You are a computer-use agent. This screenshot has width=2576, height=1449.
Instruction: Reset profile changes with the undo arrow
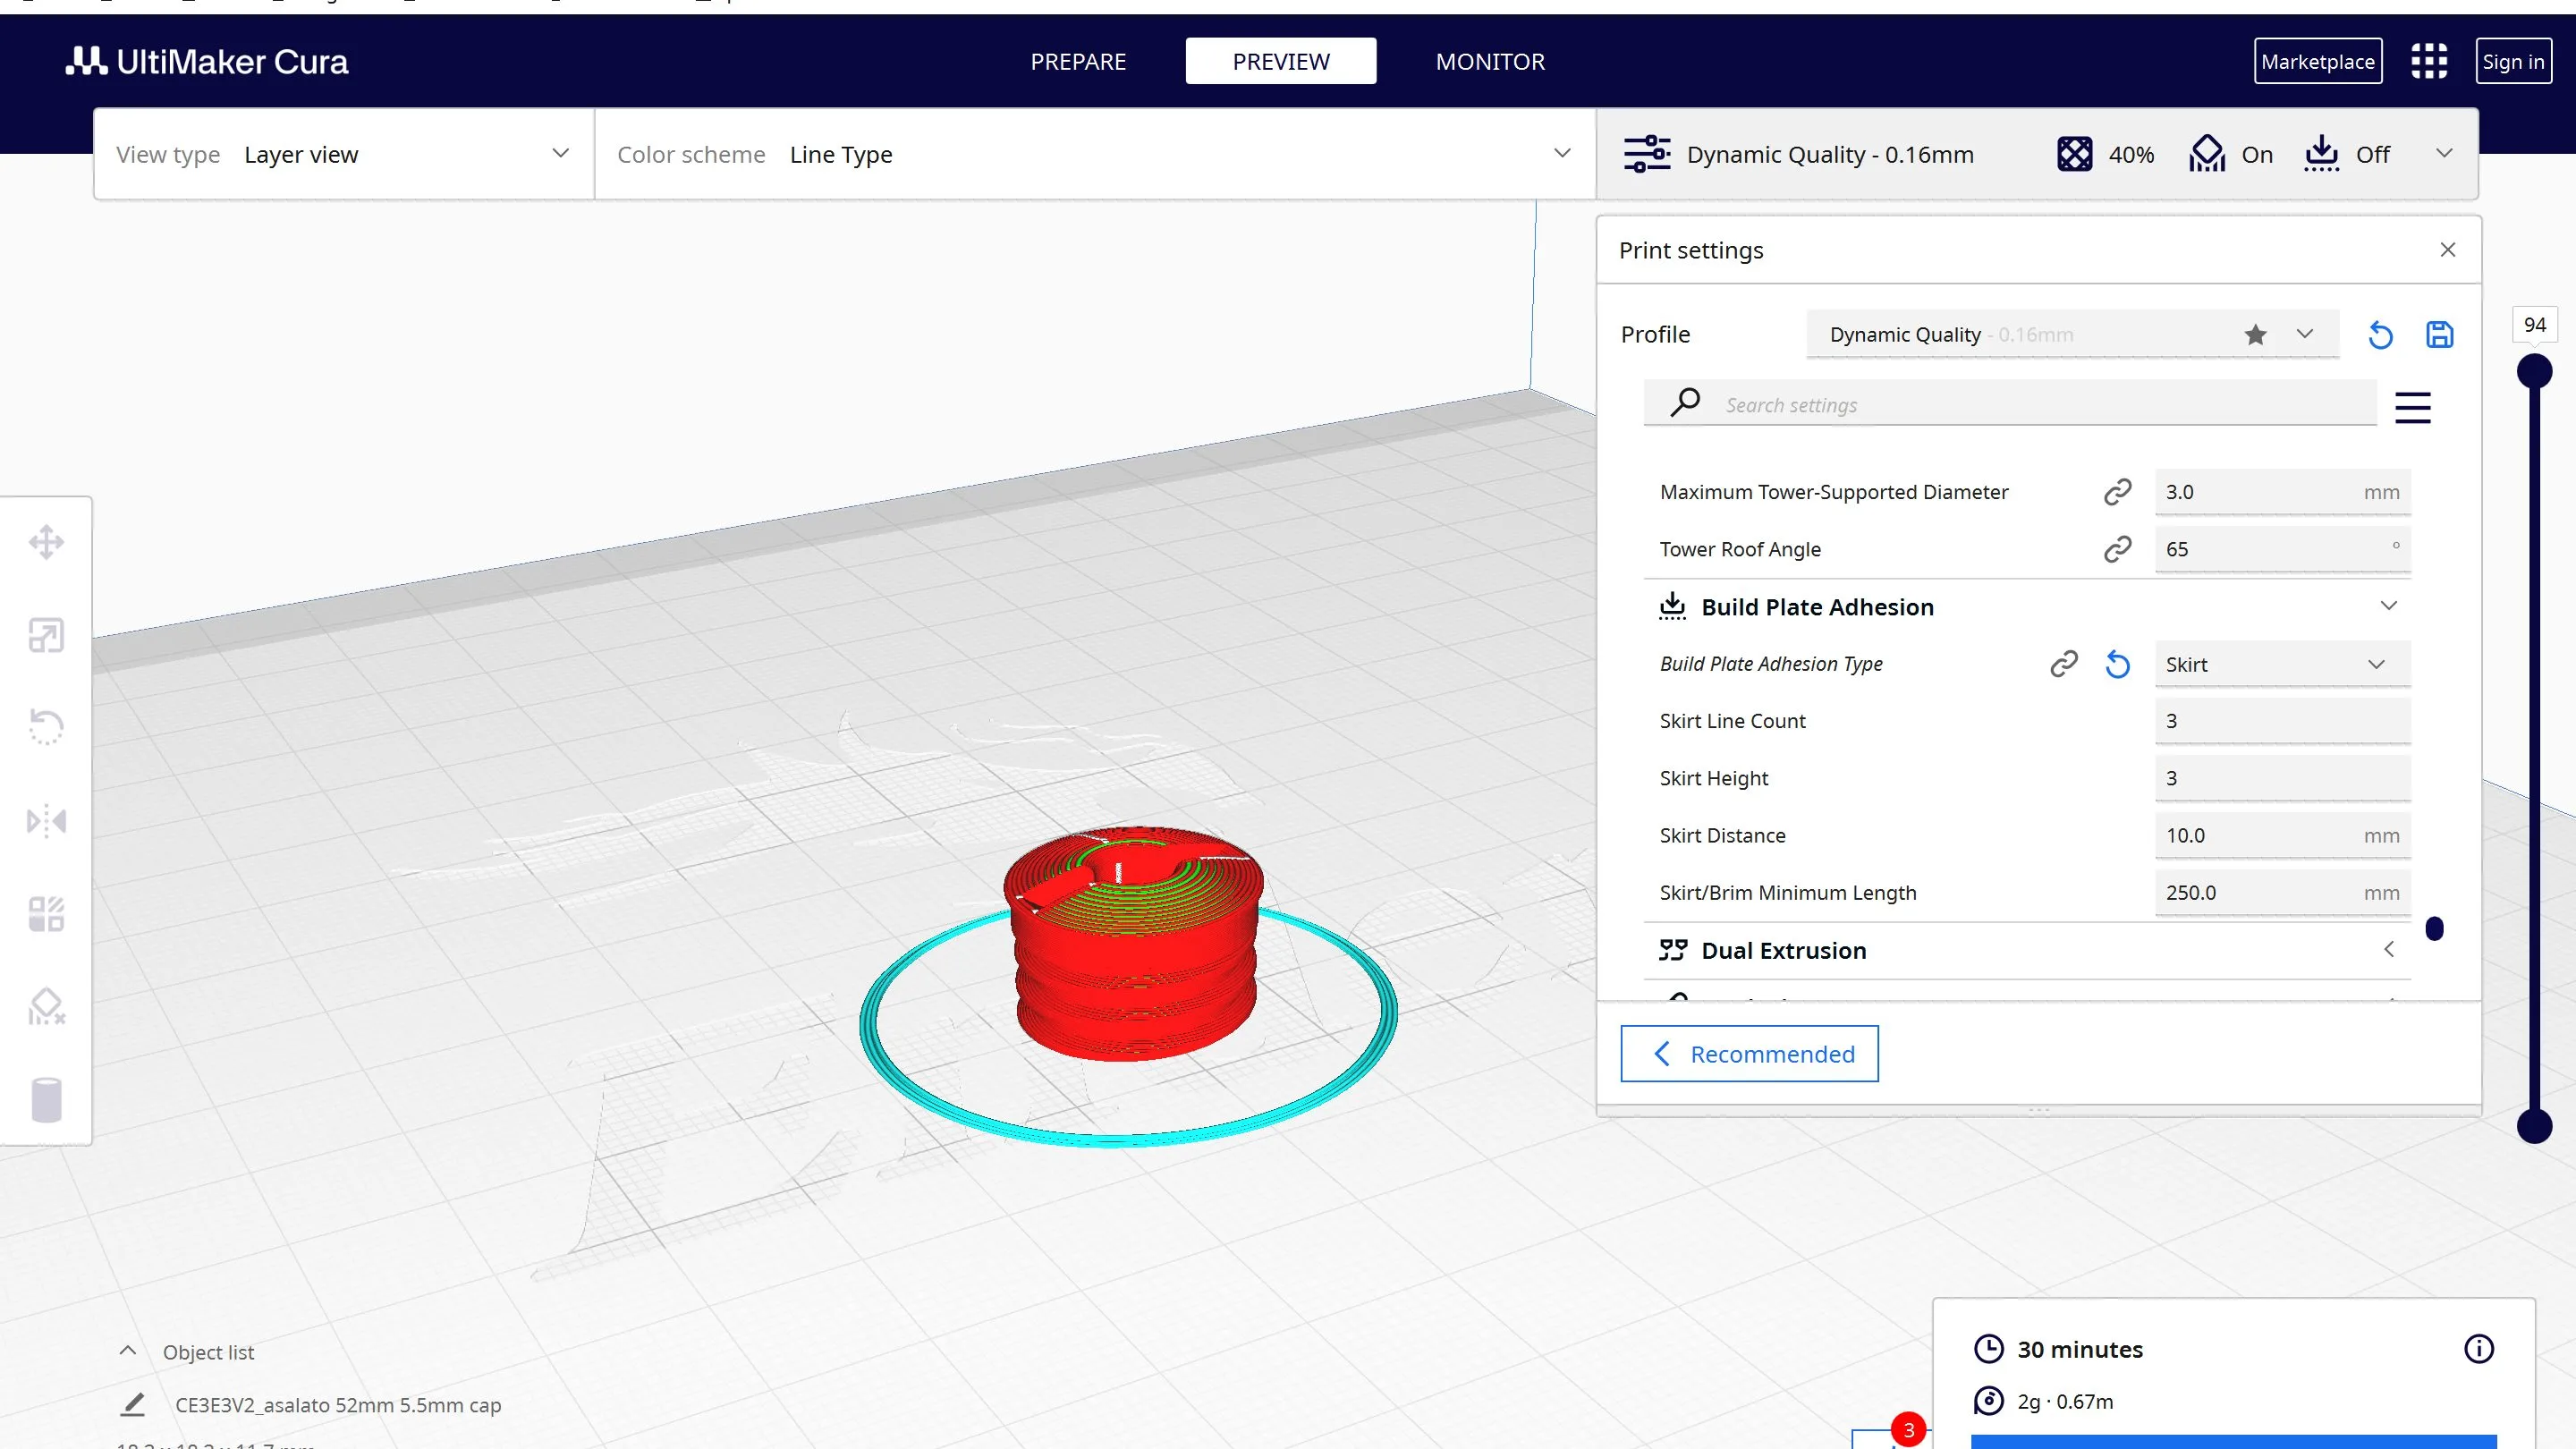click(x=2380, y=335)
